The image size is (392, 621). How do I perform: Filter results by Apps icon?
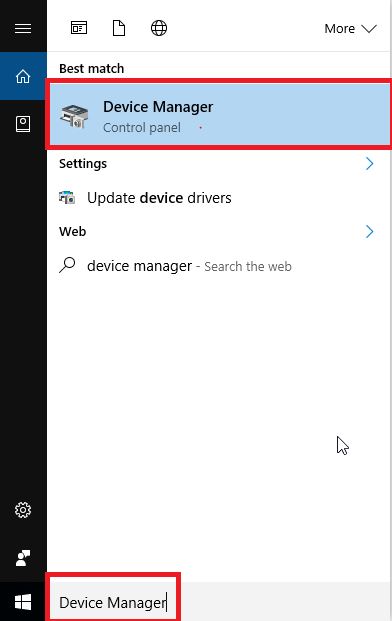79,28
